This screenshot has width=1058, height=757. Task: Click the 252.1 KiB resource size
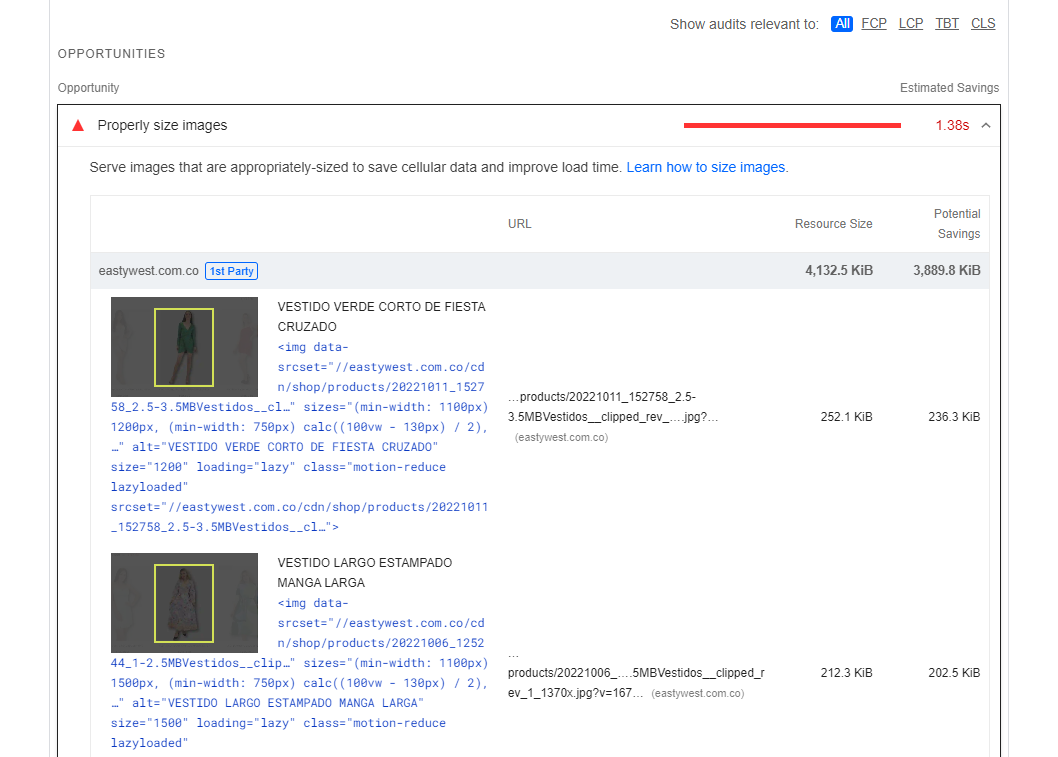coord(846,417)
